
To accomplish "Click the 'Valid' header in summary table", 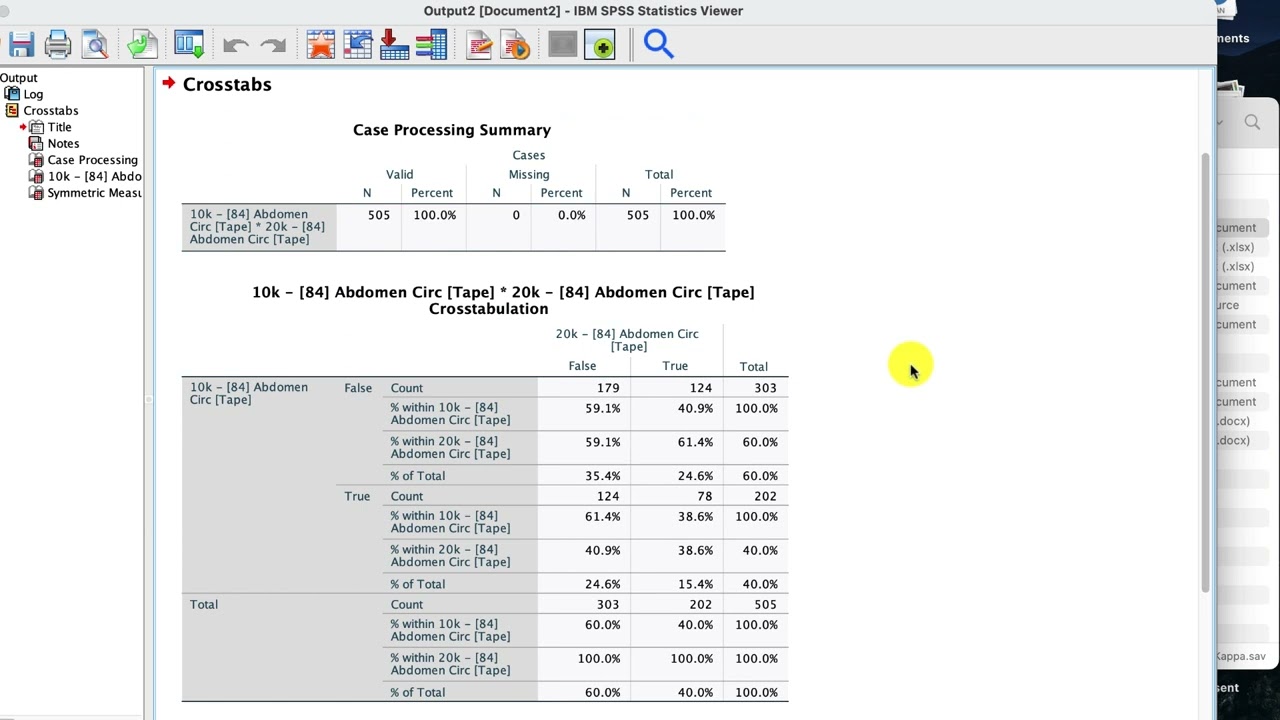I will pyautogui.click(x=399, y=174).
